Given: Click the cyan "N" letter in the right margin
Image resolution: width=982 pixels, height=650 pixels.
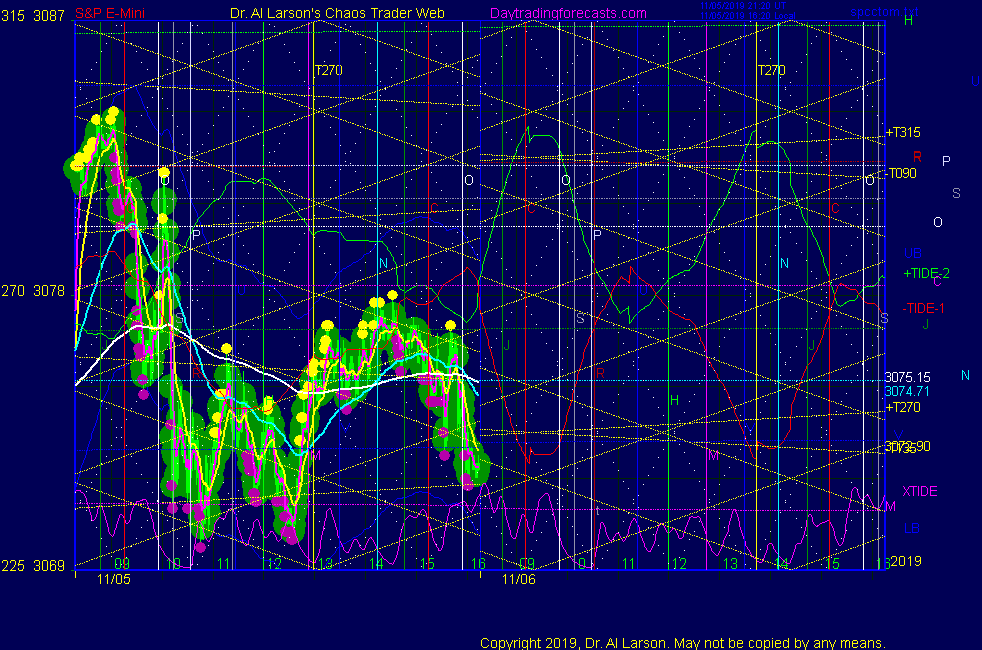Looking at the screenshot, I should [965, 376].
